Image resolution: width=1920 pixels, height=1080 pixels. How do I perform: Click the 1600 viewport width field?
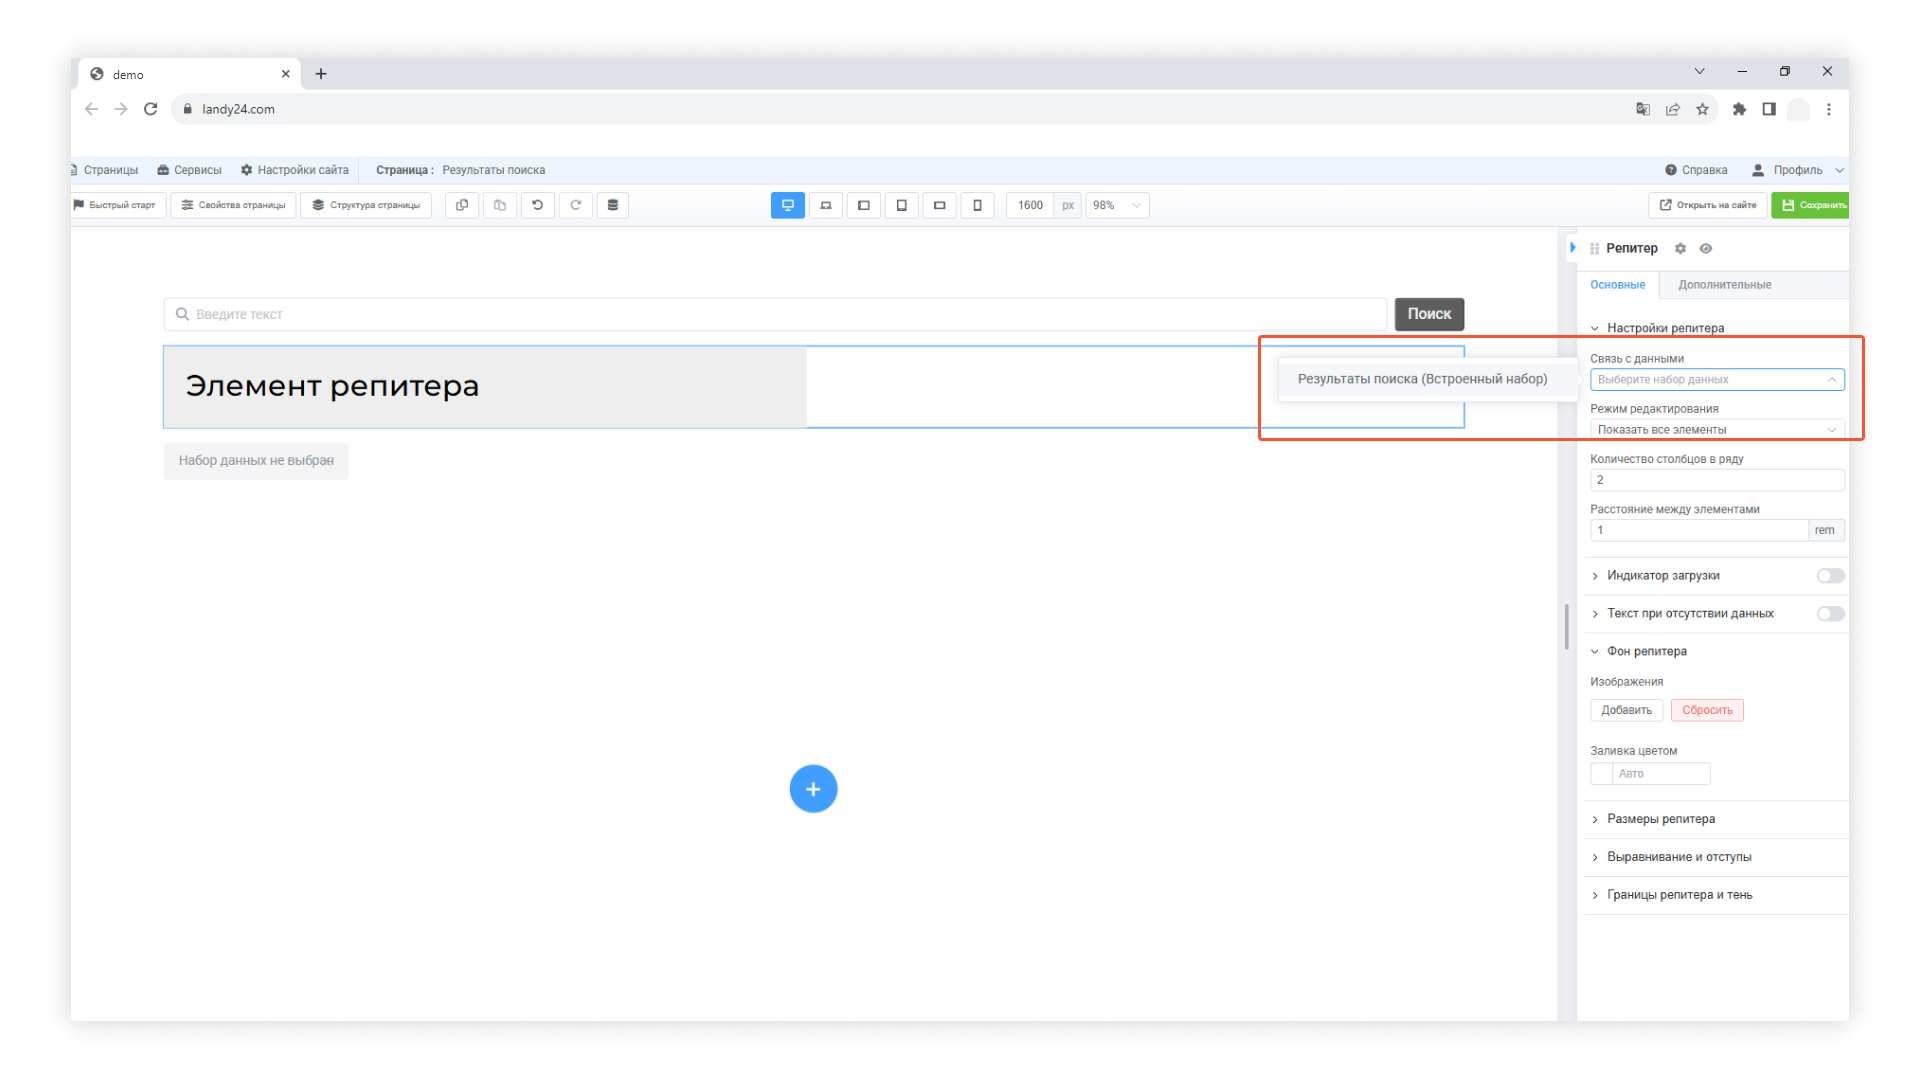[1030, 205]
